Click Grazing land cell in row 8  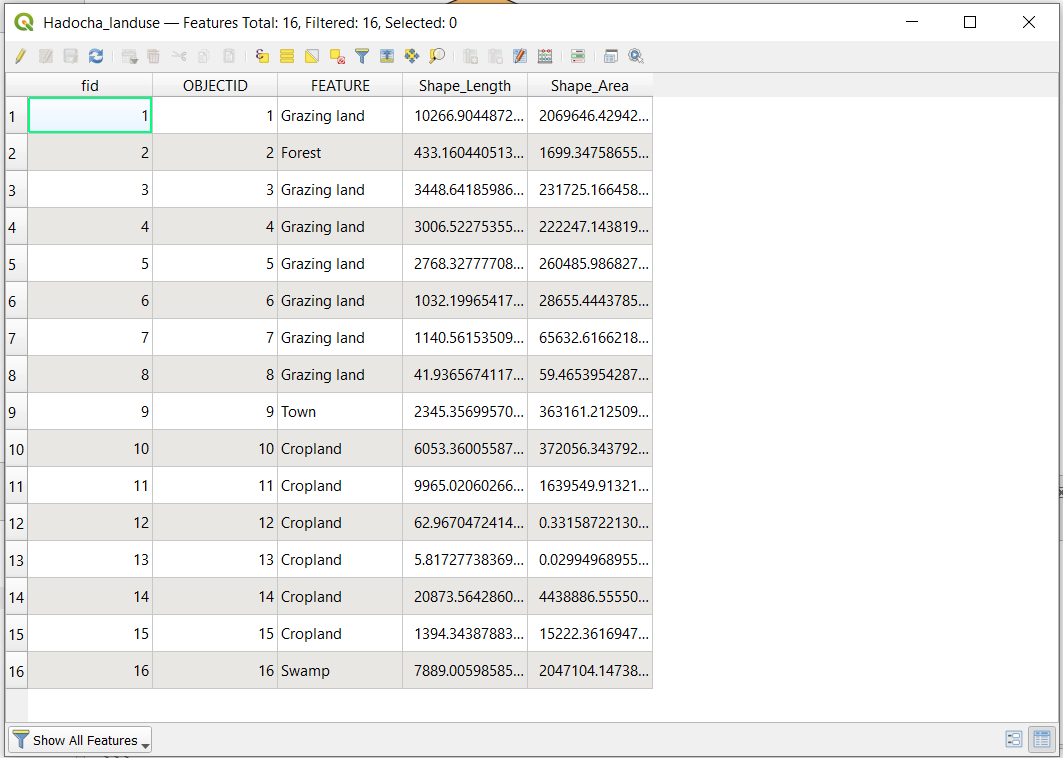(x=340, y=375)
